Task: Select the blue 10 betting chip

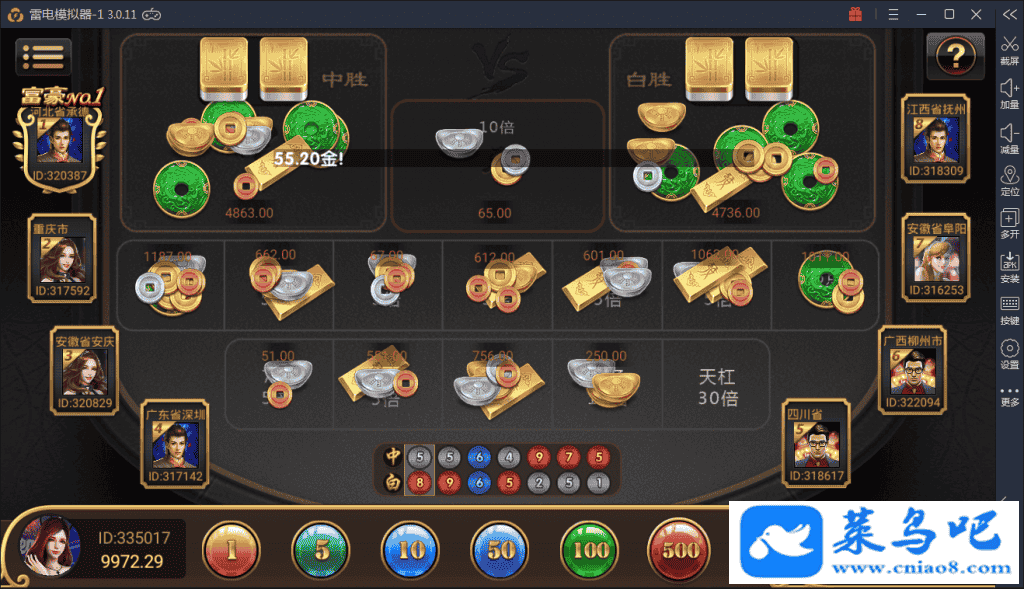Action: 411,550
